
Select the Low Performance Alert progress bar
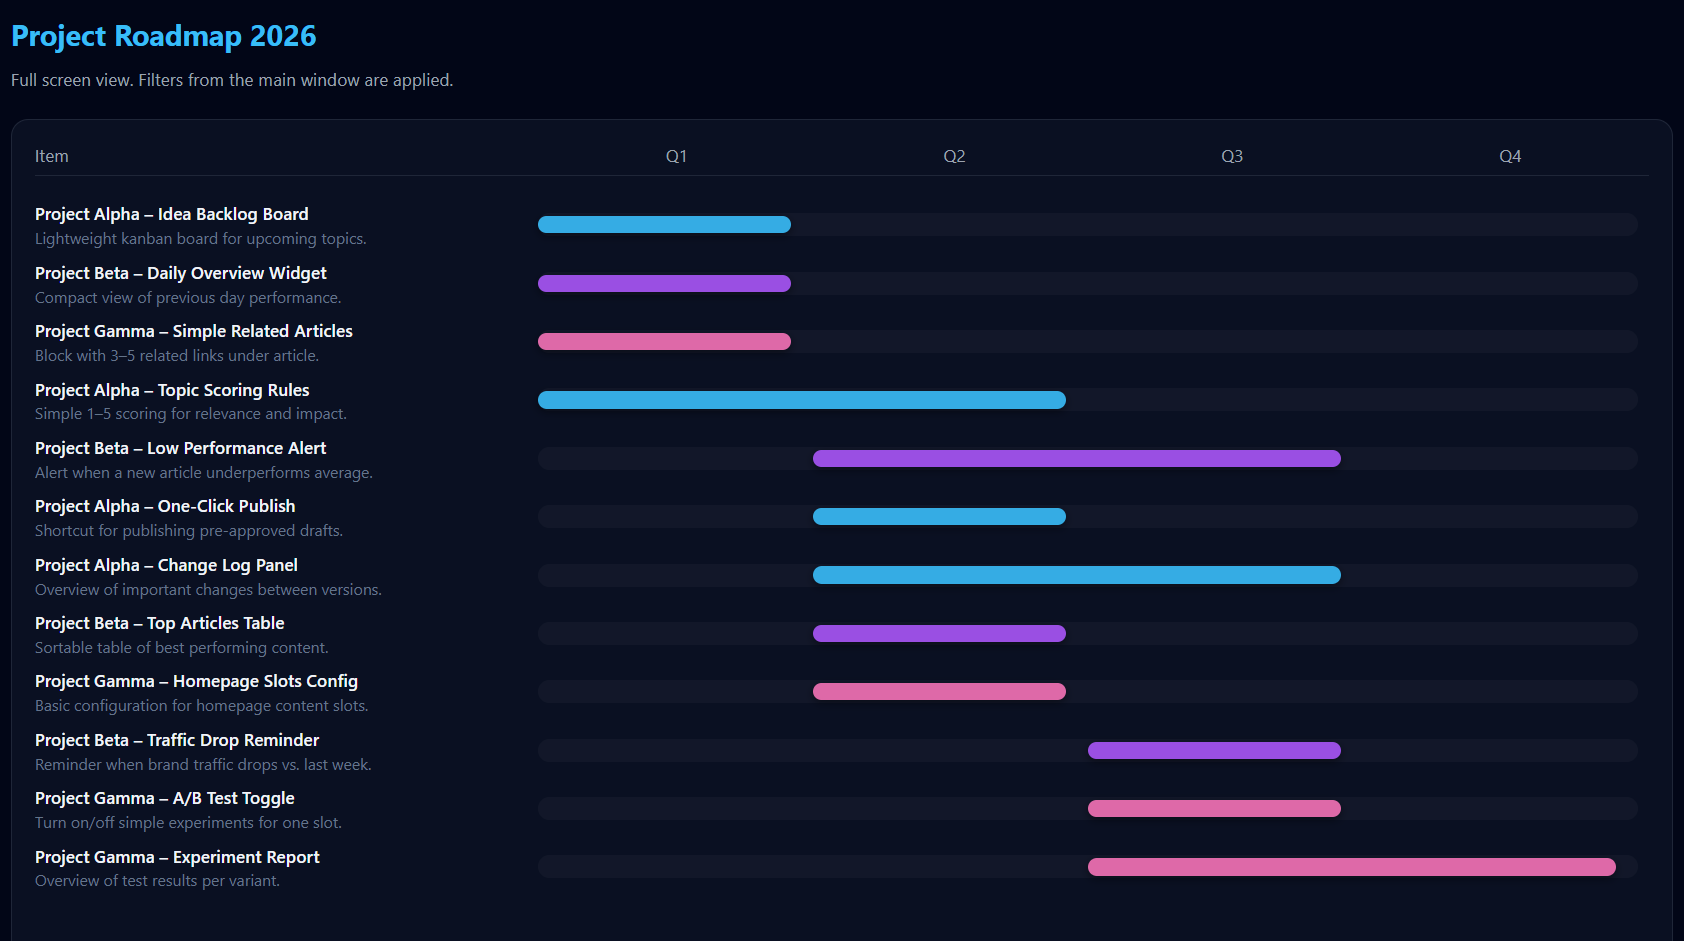[1076, 458]
